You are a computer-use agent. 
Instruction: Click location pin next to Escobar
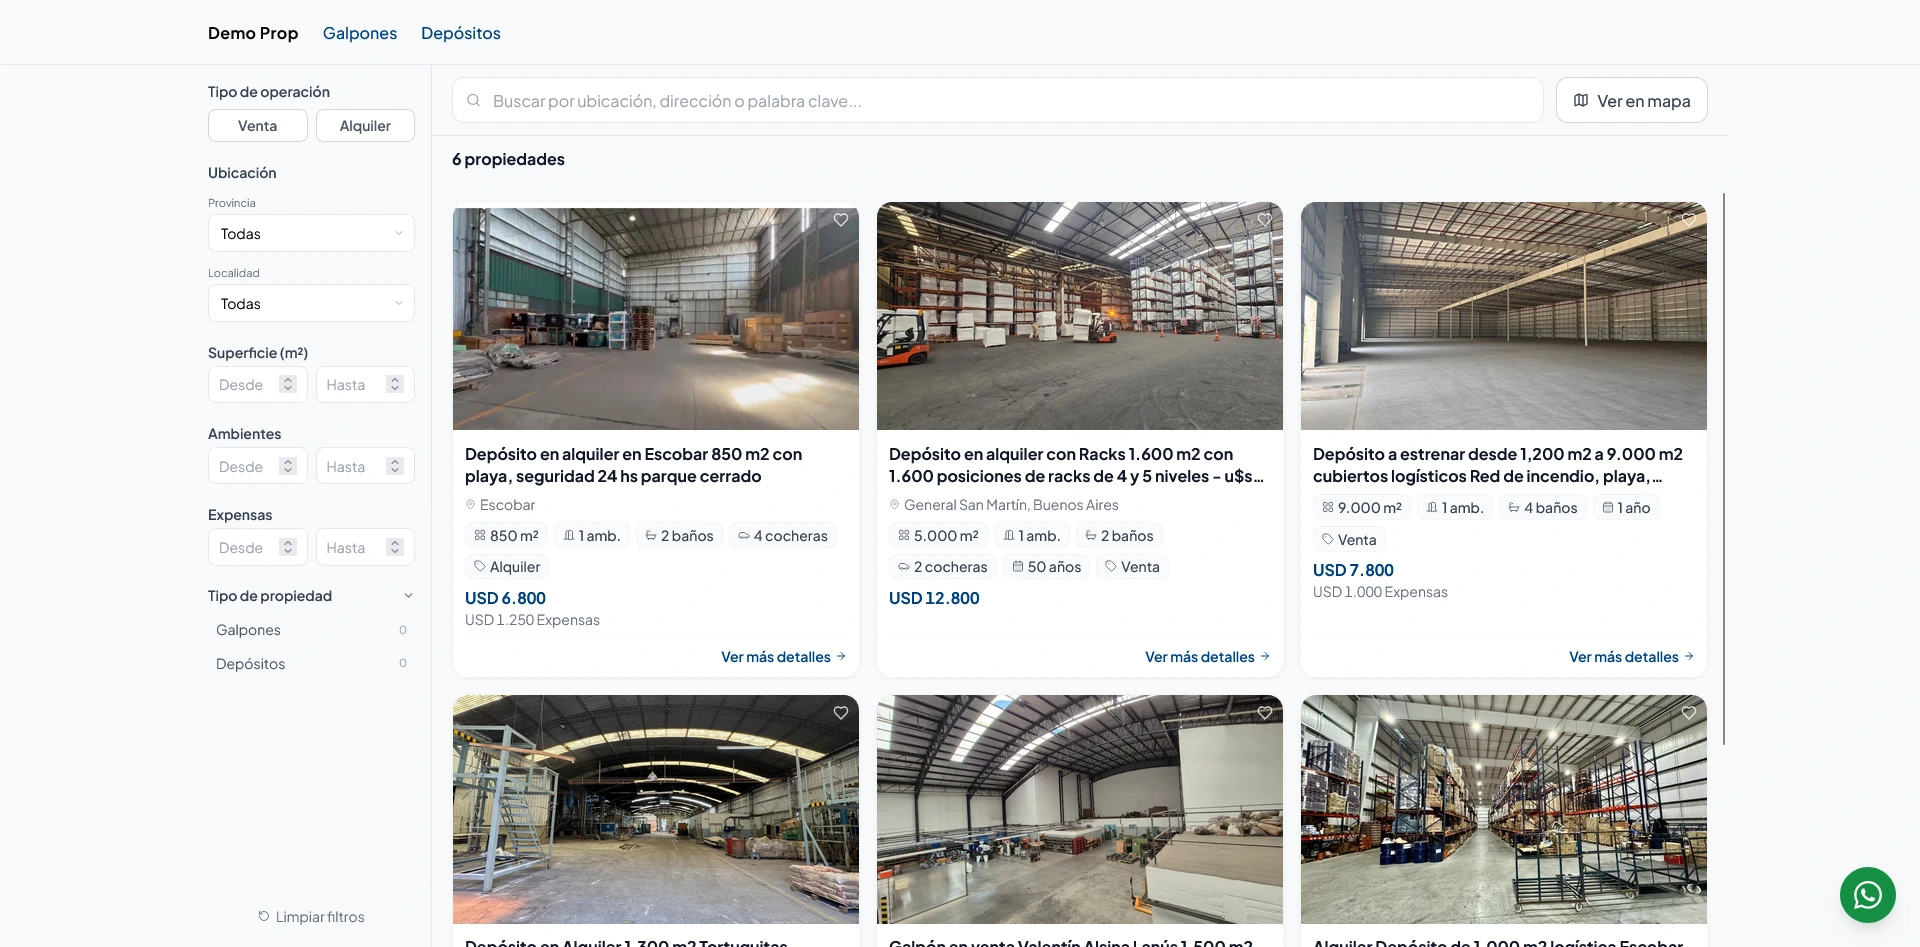pos(471,505)
